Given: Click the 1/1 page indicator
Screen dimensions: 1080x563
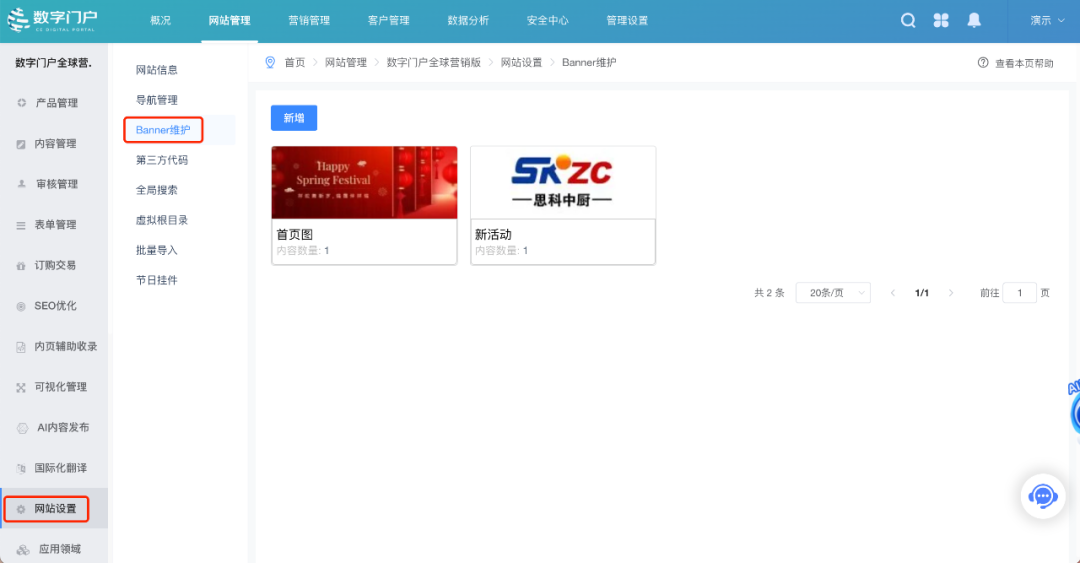Looking at the screenshot, I should point(922,293).
